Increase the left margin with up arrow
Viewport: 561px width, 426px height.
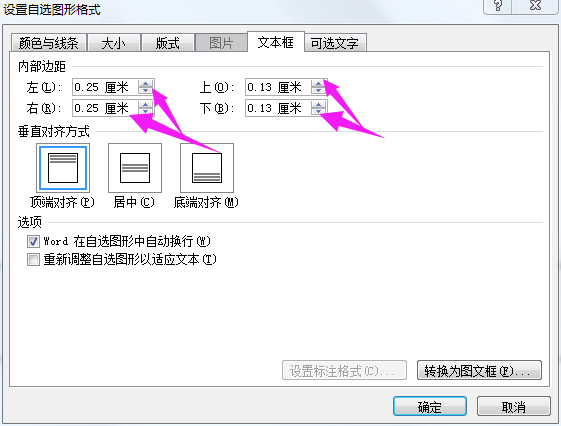click(x=145, y=84)
